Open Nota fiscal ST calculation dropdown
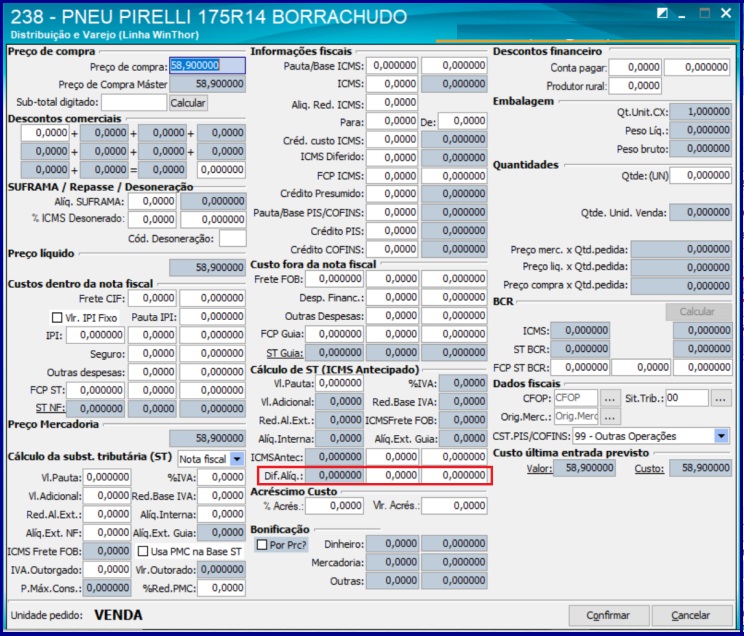This screenshot has height=636, width=744. [236, 459]
